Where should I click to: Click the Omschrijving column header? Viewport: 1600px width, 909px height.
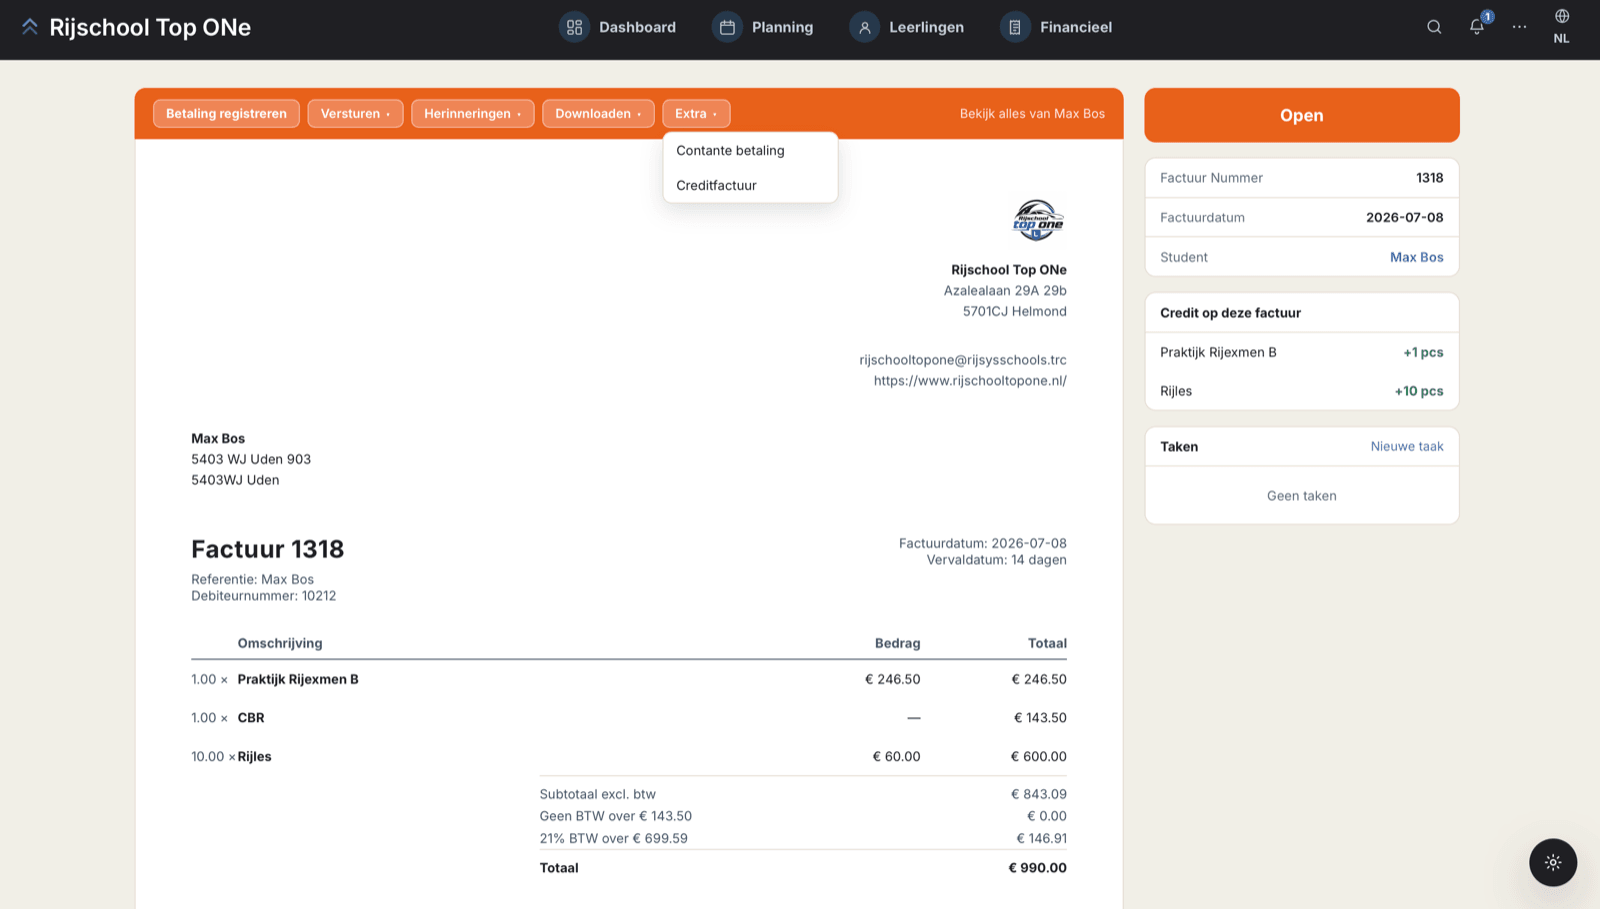pyautogui.click(x=280, y=643)
